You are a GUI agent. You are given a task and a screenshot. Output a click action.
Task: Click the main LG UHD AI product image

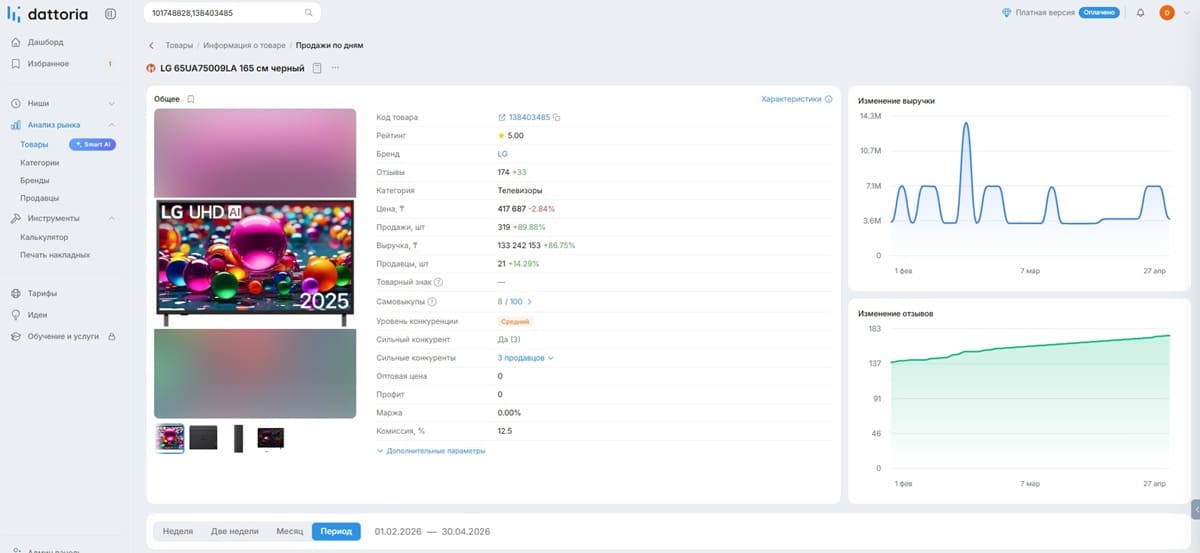pyautogui.click(x=255, y=262)
